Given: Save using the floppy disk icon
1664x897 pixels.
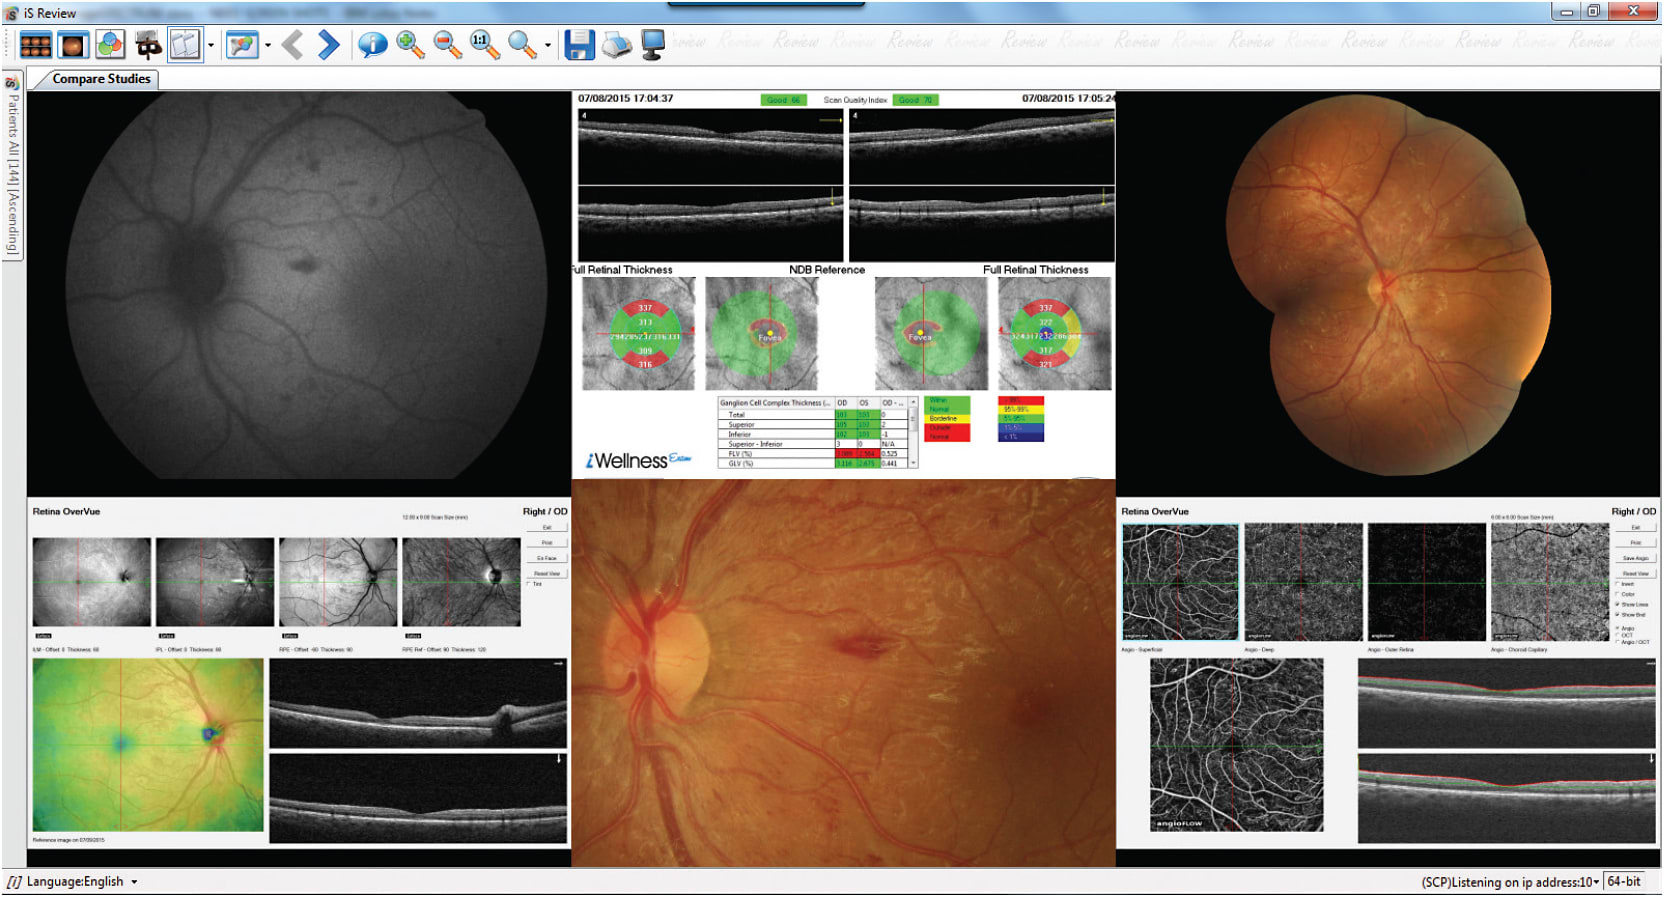Looking at the screenshot, I should click(579, 45).
